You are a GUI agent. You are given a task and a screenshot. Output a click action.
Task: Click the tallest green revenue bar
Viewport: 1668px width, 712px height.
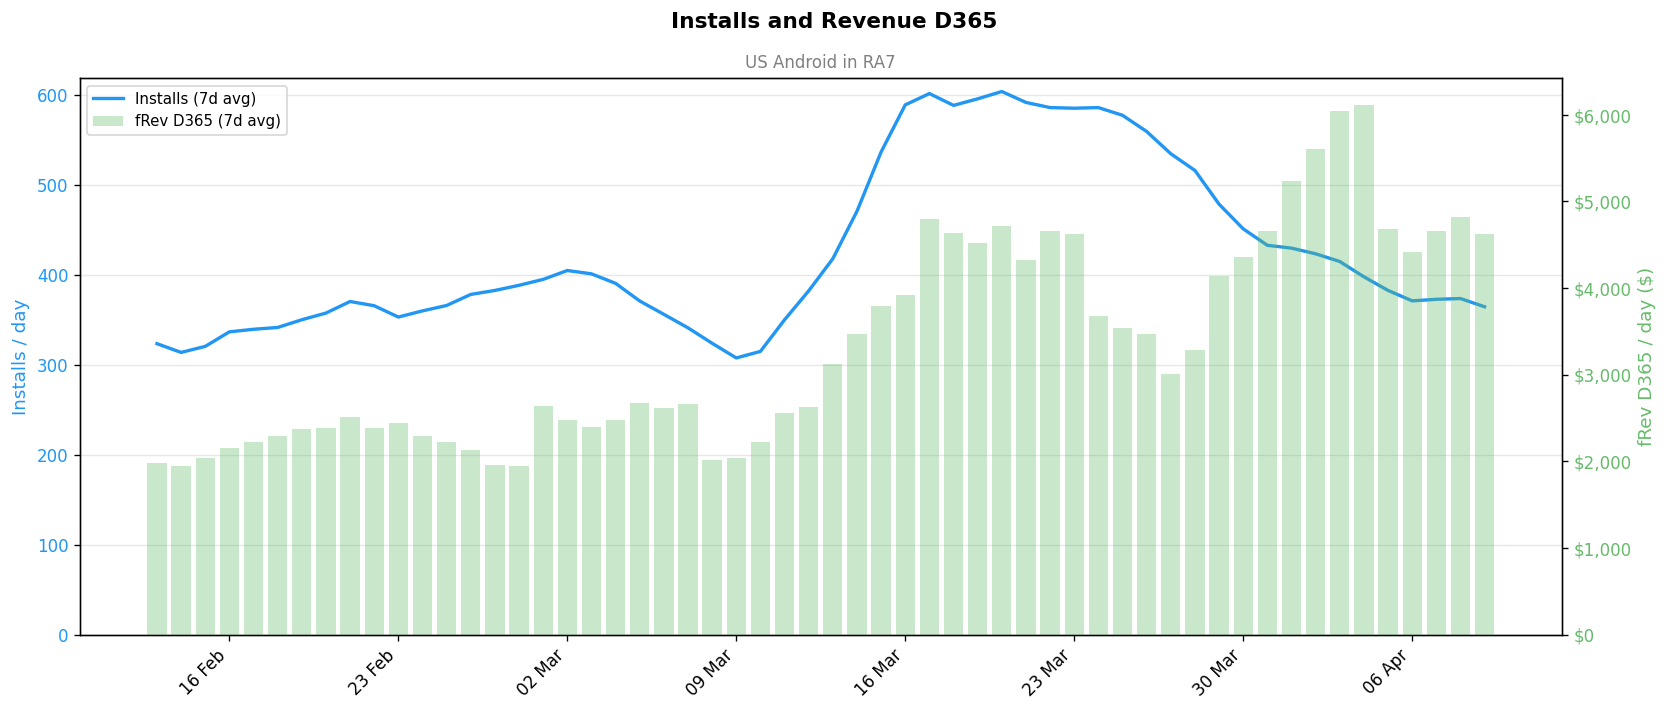[x=1364, y=370]
